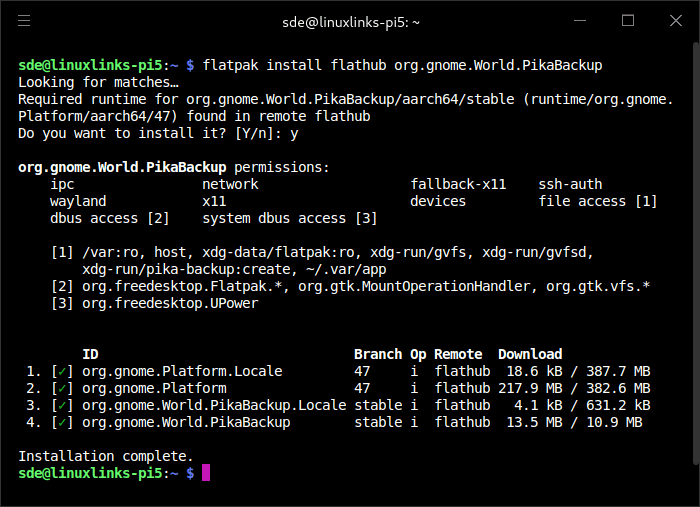Click '4.1 kB / 631.2 kB' download value
Image resolution: width=700 pixels, height=507 pixels.
point(582,405)
